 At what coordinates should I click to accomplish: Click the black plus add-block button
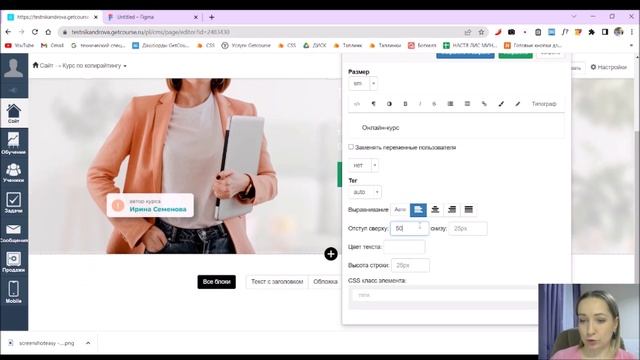(x=331, y=254)
